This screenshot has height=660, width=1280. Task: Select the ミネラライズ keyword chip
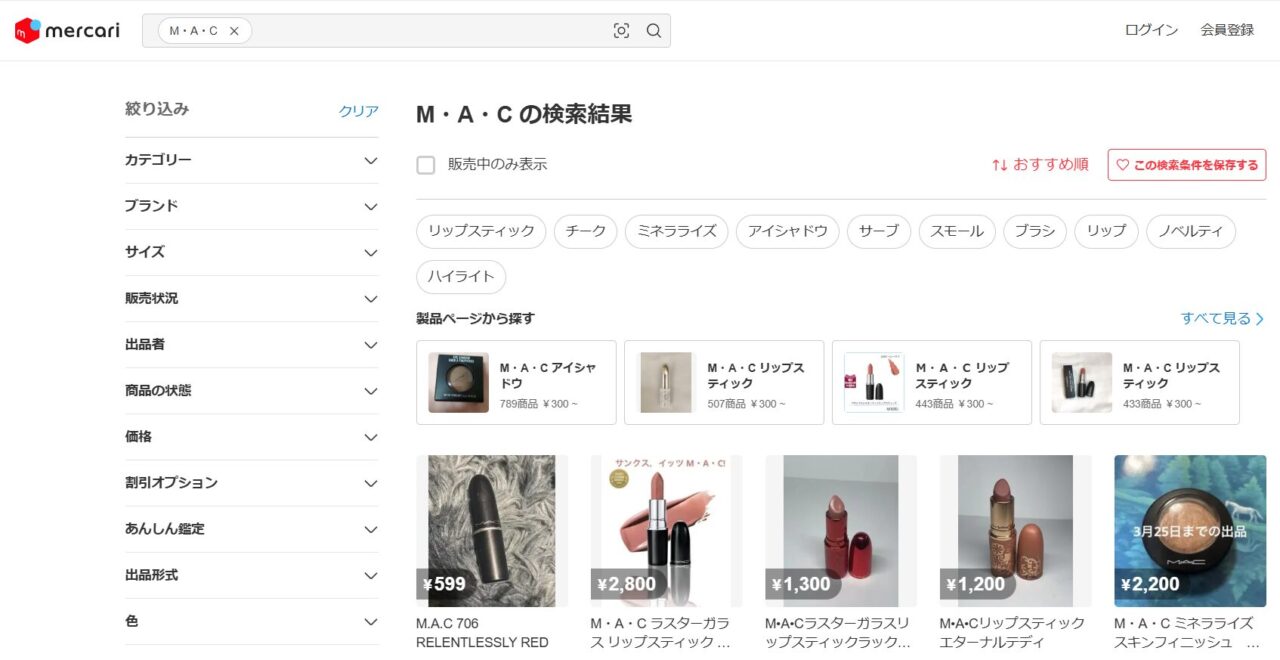pyautogui.click(x=677, y=231)
